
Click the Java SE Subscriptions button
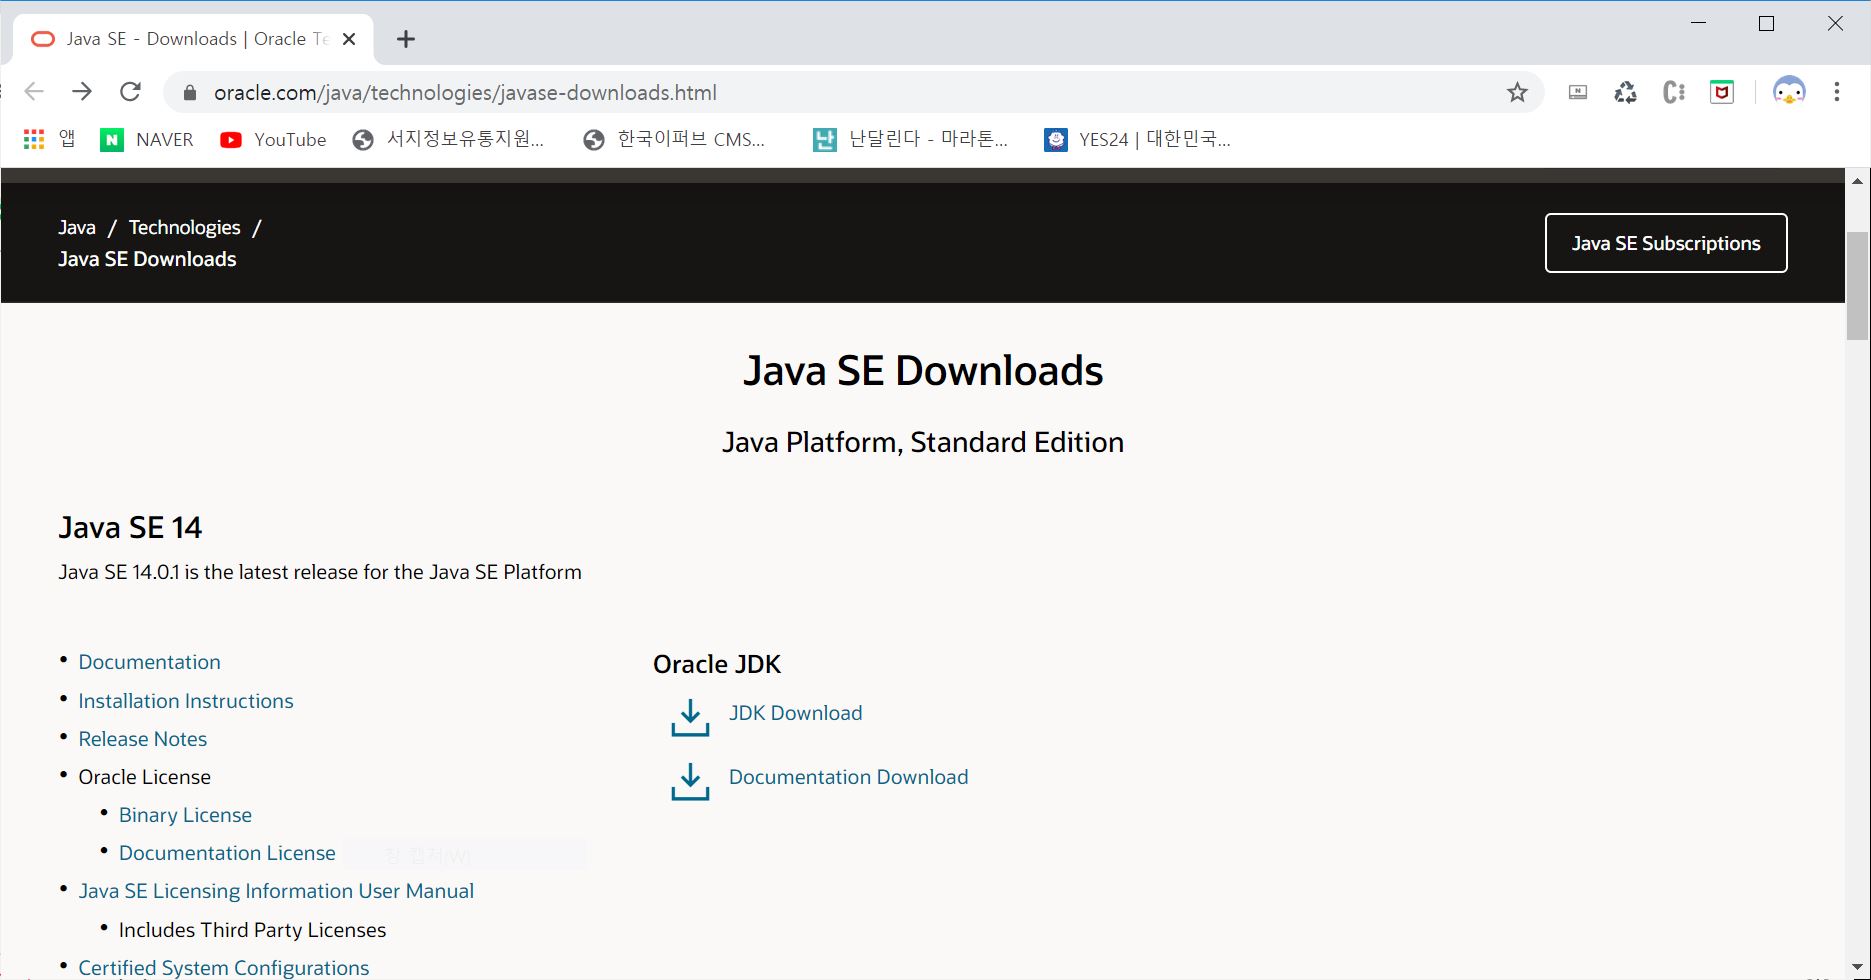pyautogui.click(x=1666, y=243)
